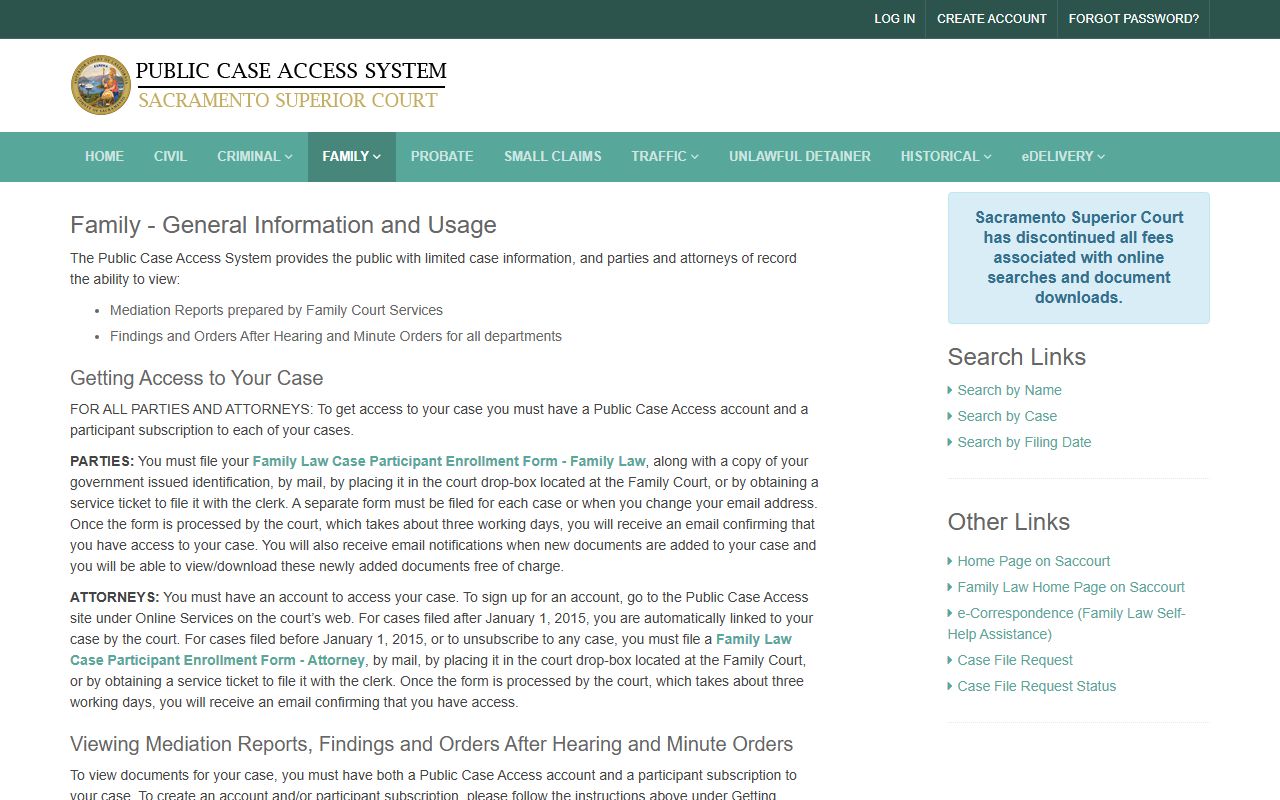Open the Case File Request Status link
The height and width of the screenshot is (800, 1280).
point(1037,686)
